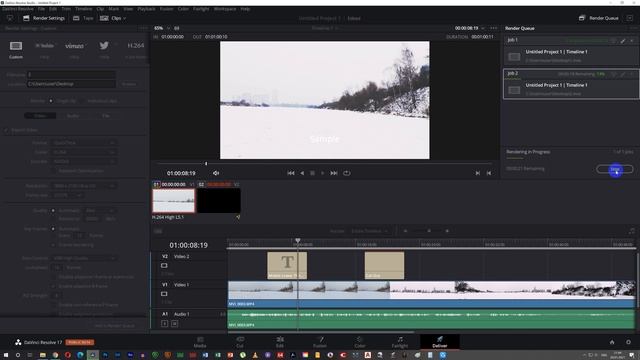
Task: Switch to the Video settings tab
Action: point(40,116)
